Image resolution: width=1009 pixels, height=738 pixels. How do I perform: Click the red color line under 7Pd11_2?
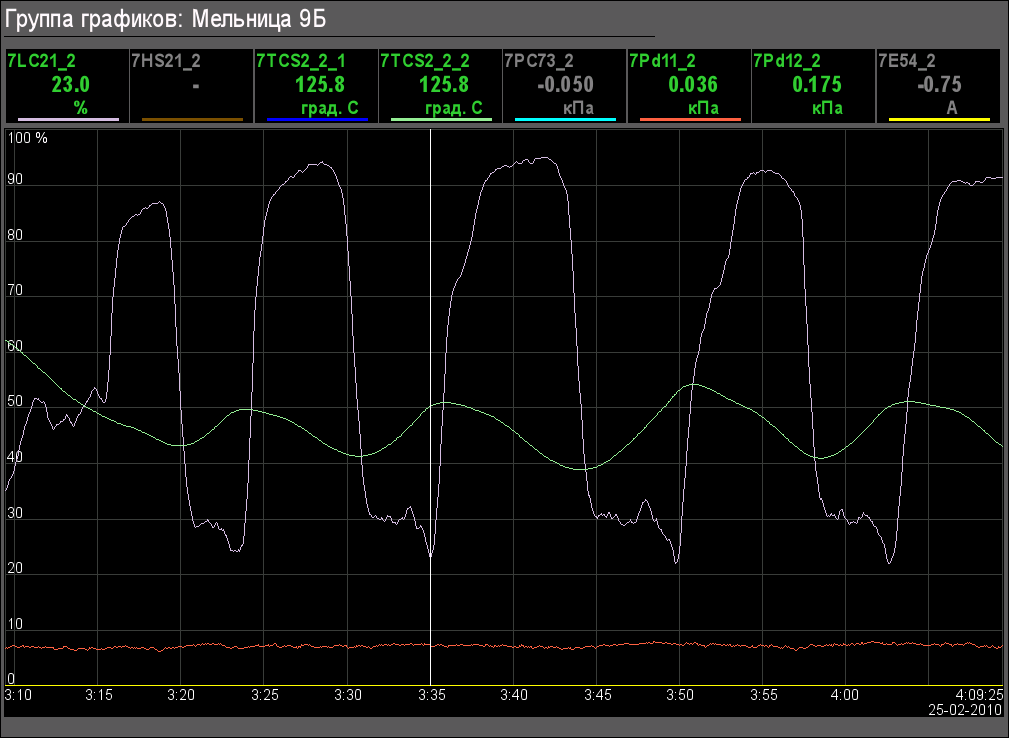(690, 119)
